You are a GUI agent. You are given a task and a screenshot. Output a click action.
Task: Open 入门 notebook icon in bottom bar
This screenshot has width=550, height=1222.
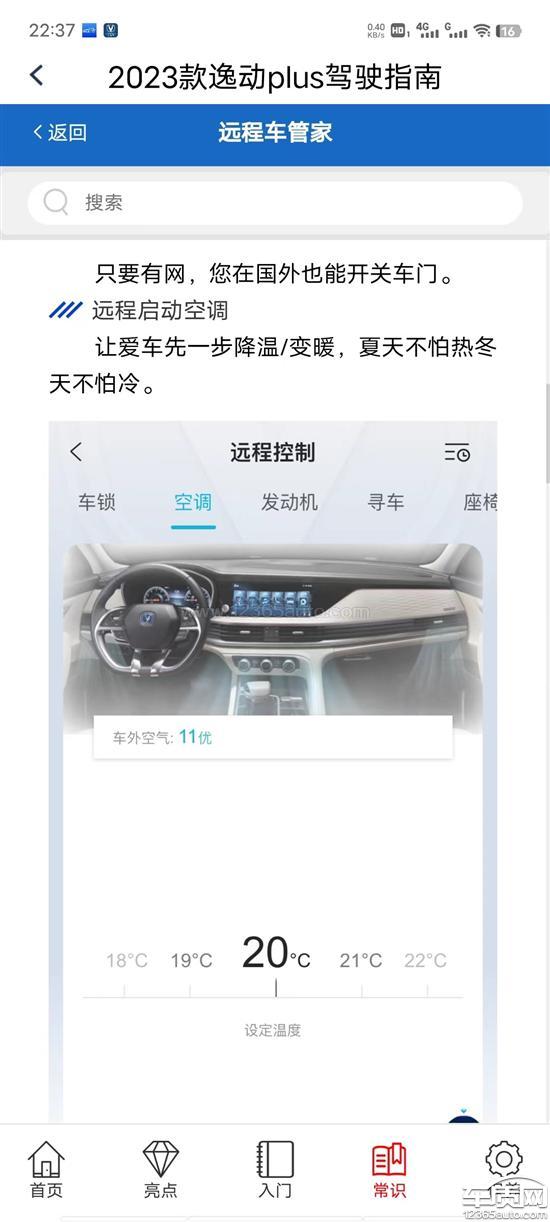(x=275, y=1169)
